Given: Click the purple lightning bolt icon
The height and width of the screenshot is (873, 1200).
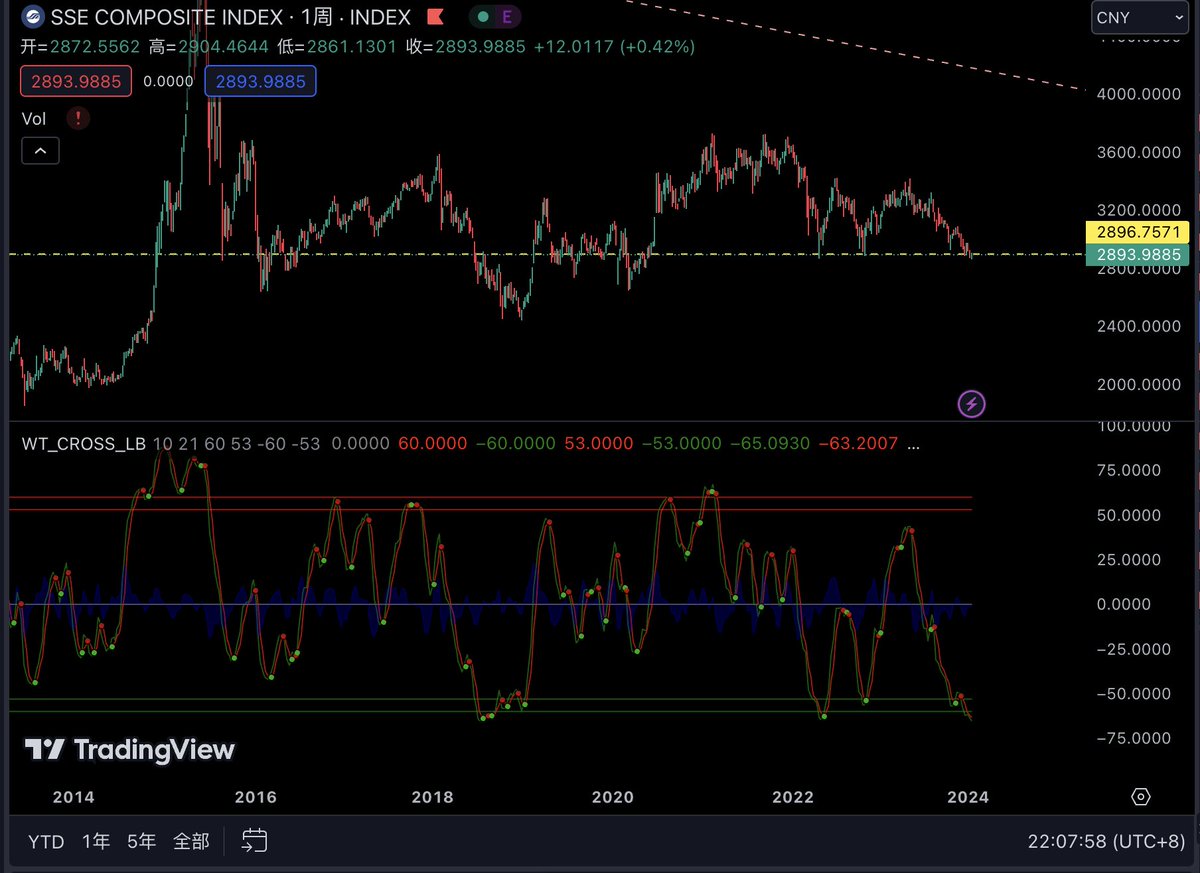Looking at the screenshot, I should point(972,404).
